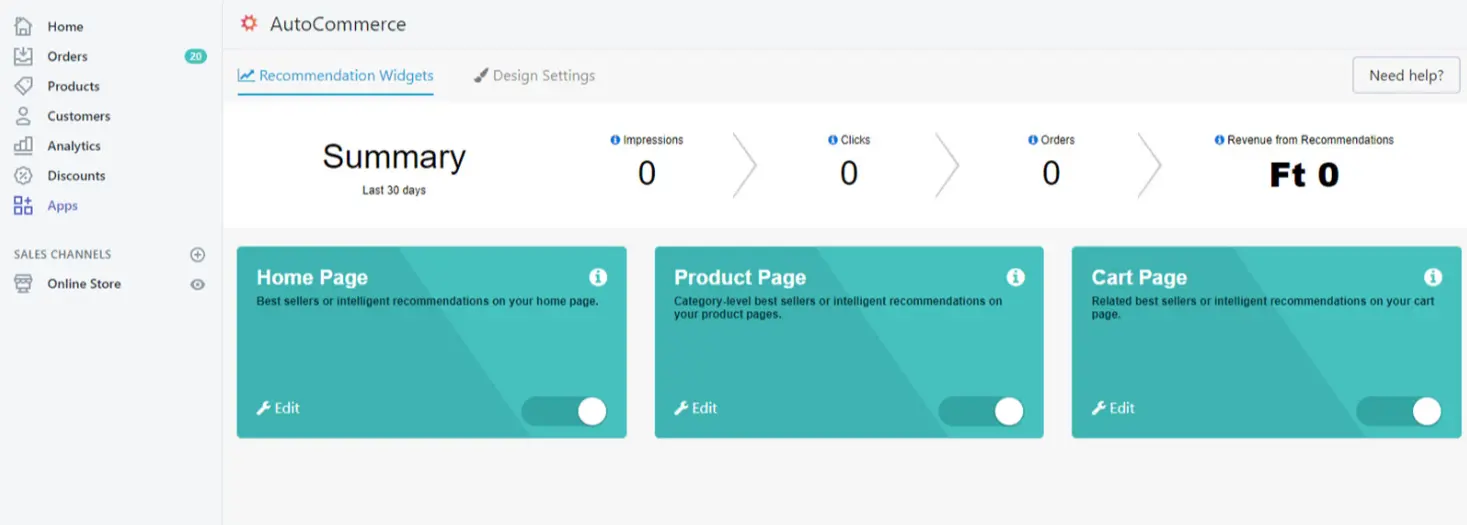This screenshot has height=525, width=1467.
Task: Click the Product Page card info icon
Action: click(x=1015, y=277)
